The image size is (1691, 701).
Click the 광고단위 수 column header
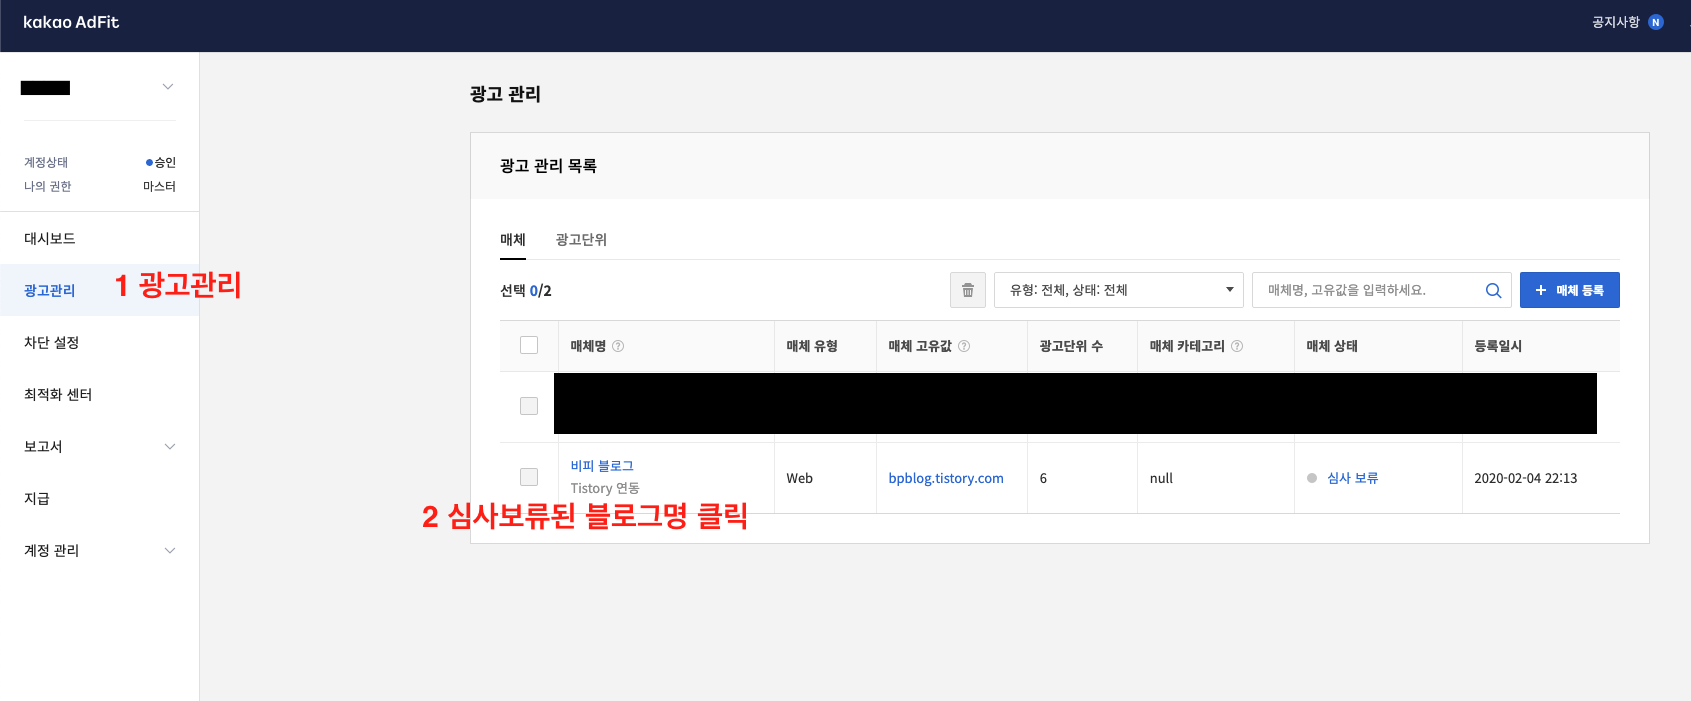pyautogui.click(x=1071, y=346)
